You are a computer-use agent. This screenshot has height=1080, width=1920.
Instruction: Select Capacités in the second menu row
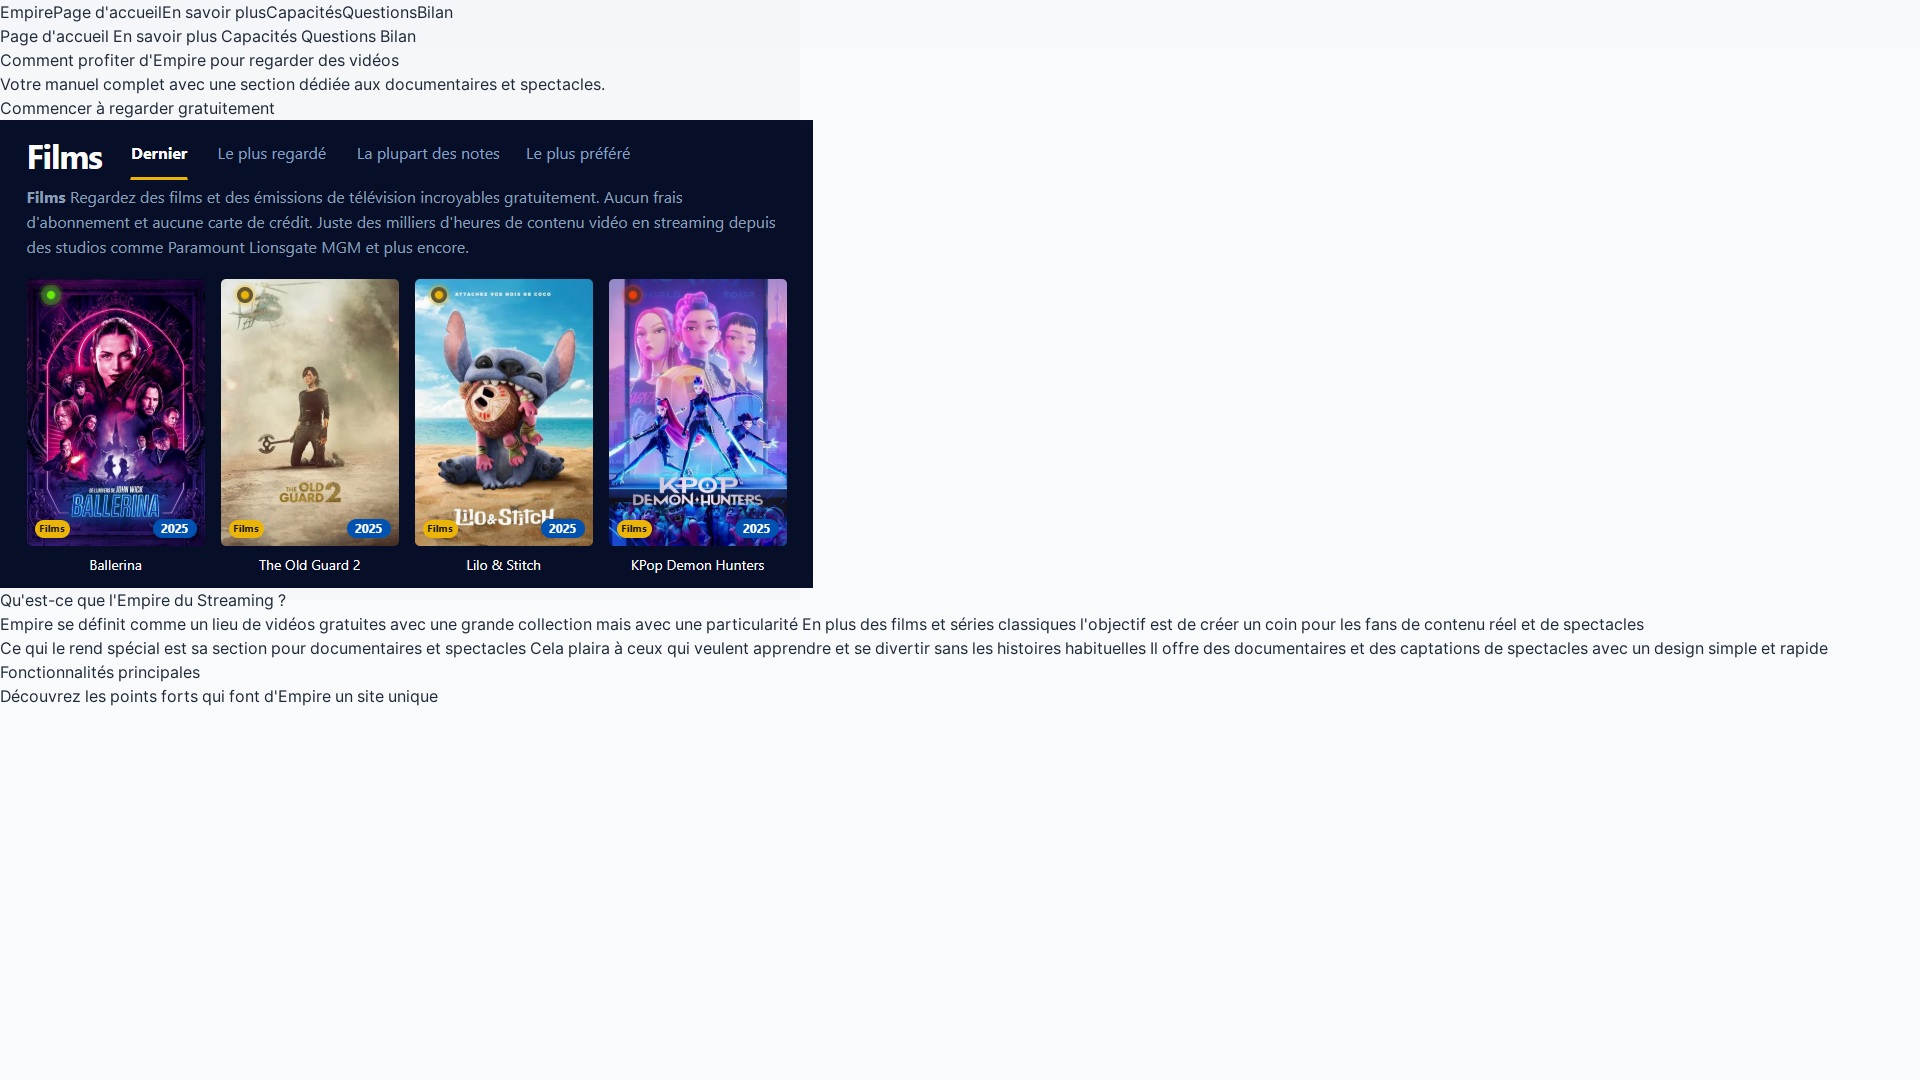[259, 36]
